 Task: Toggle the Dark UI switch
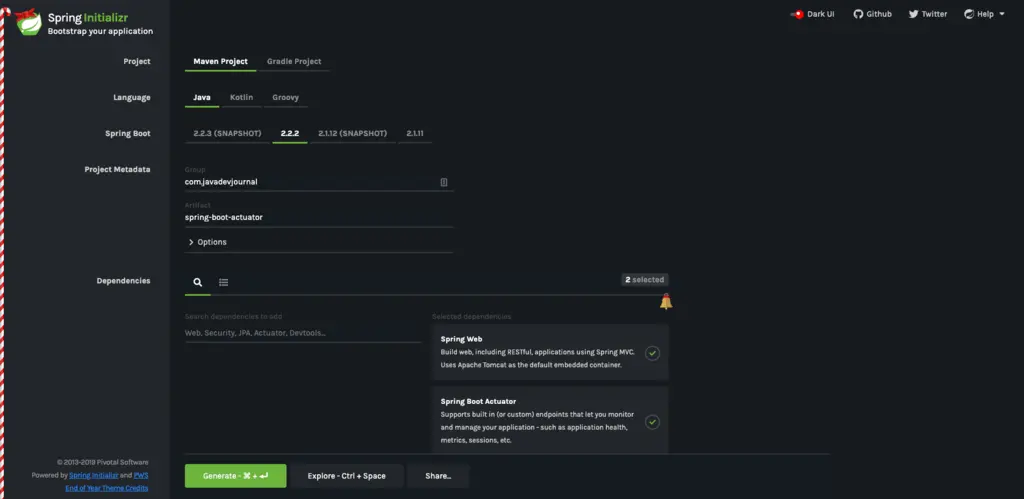pyautogui.click(x=797, y=14)
